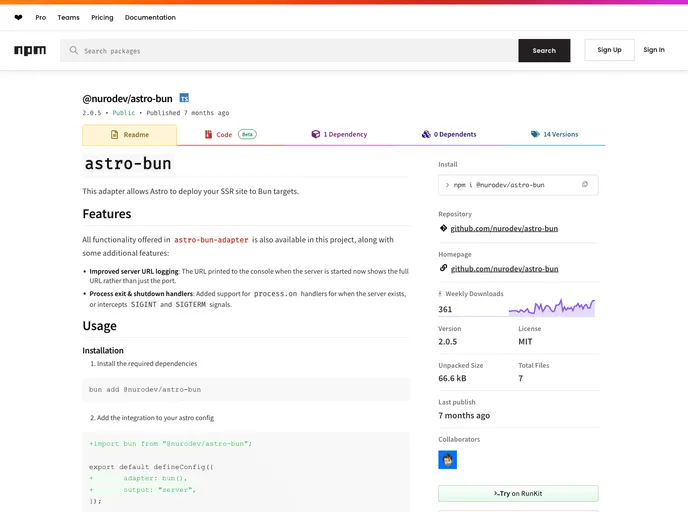Image resolution: width=688 pixels, height=512 pixels.
Task: Click the git repository diamond icon
Action: [443, 228]
